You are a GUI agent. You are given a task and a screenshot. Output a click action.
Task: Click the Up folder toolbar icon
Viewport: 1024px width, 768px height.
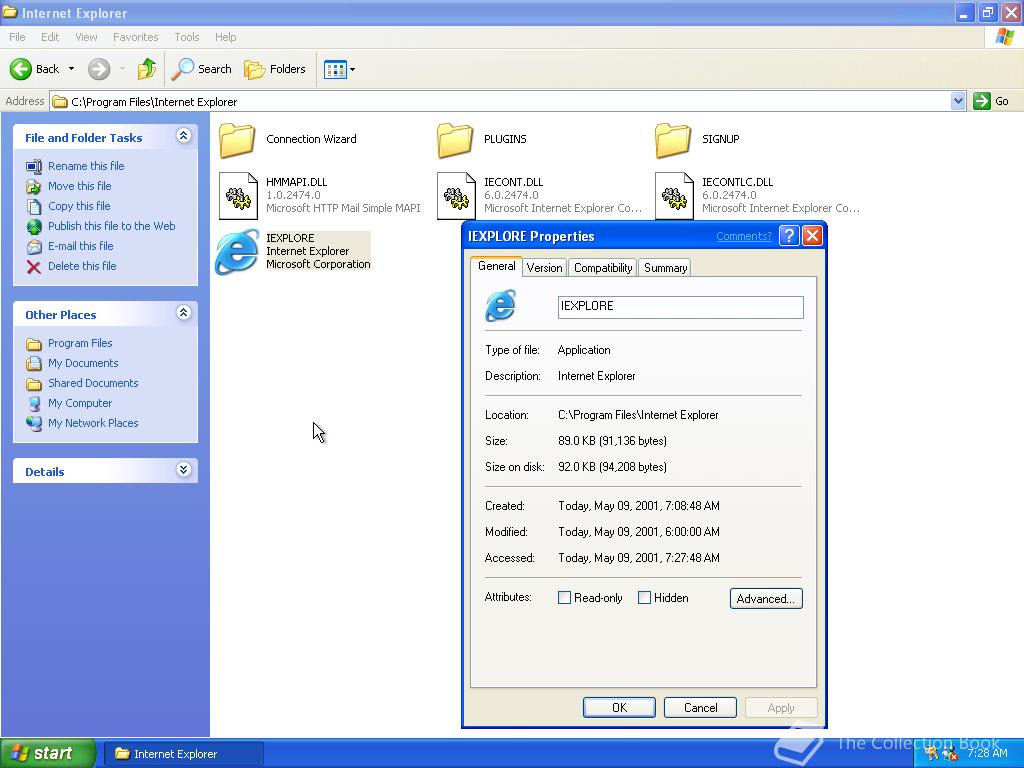click(x=147, y=69)
